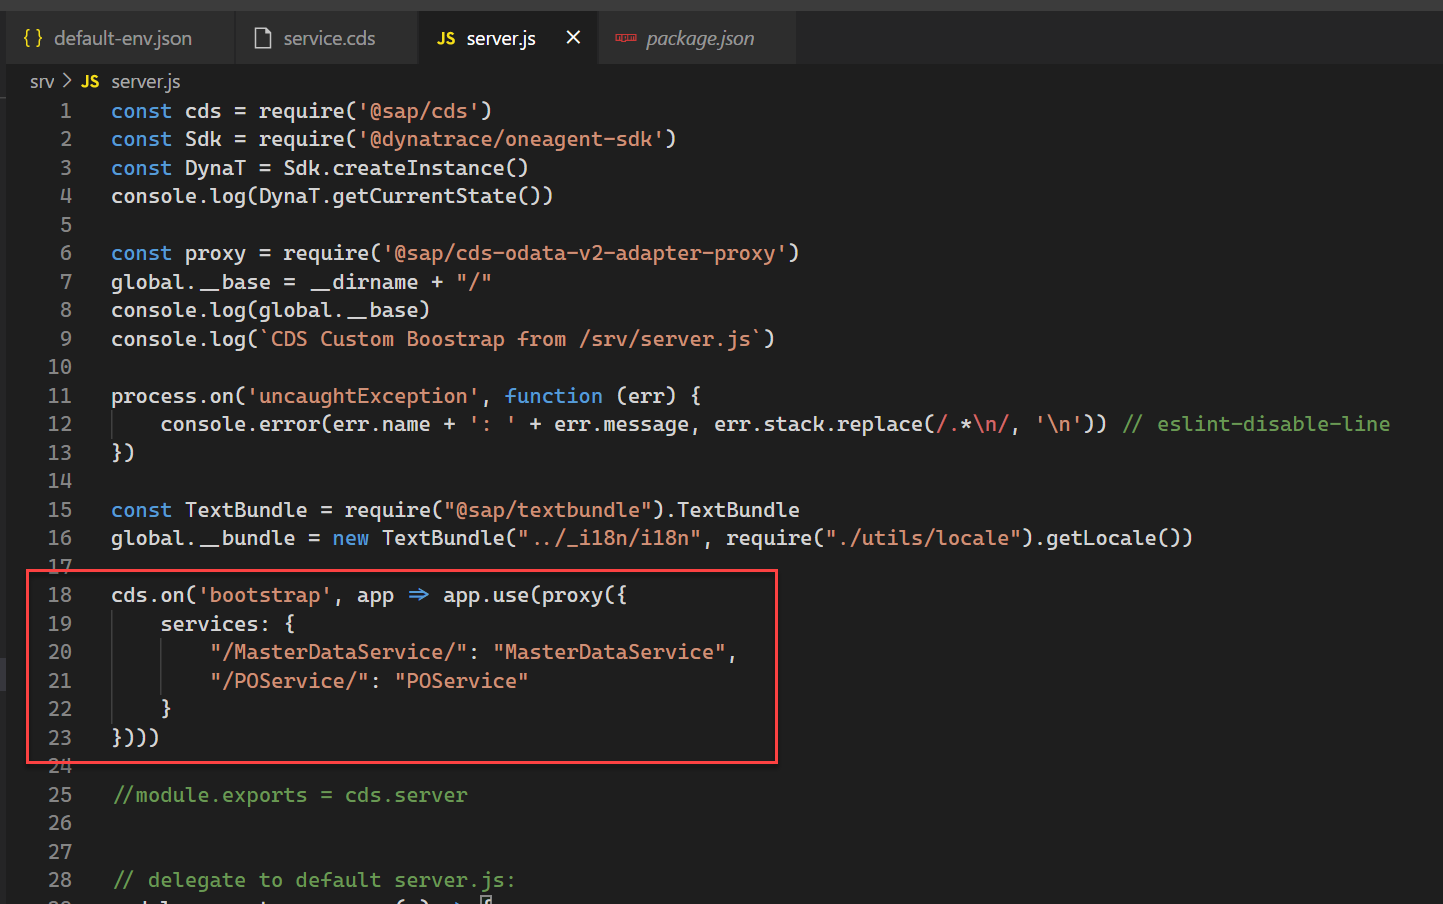Click the yellow JS icon on the server.js tab

[447, 38]
